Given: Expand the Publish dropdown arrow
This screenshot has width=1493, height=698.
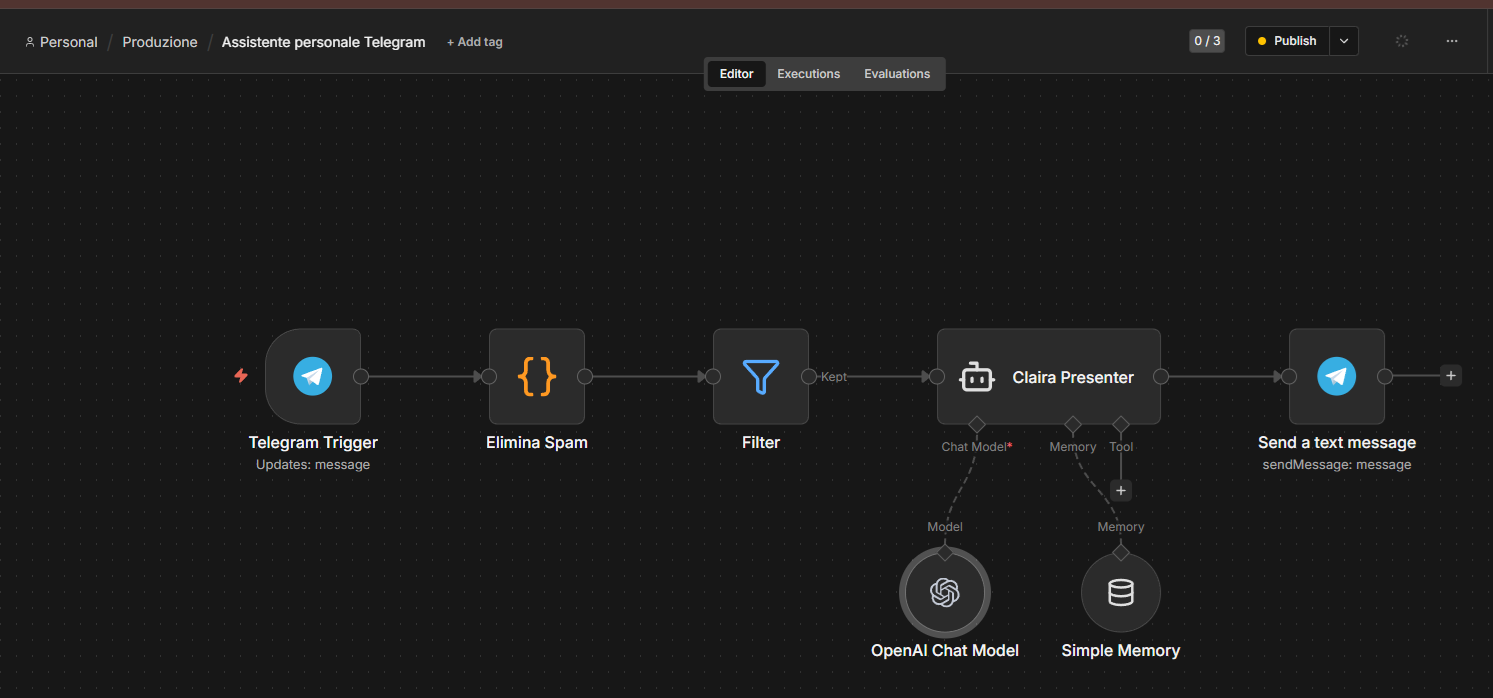Looking at the screenshot, I should point(1344,41).
